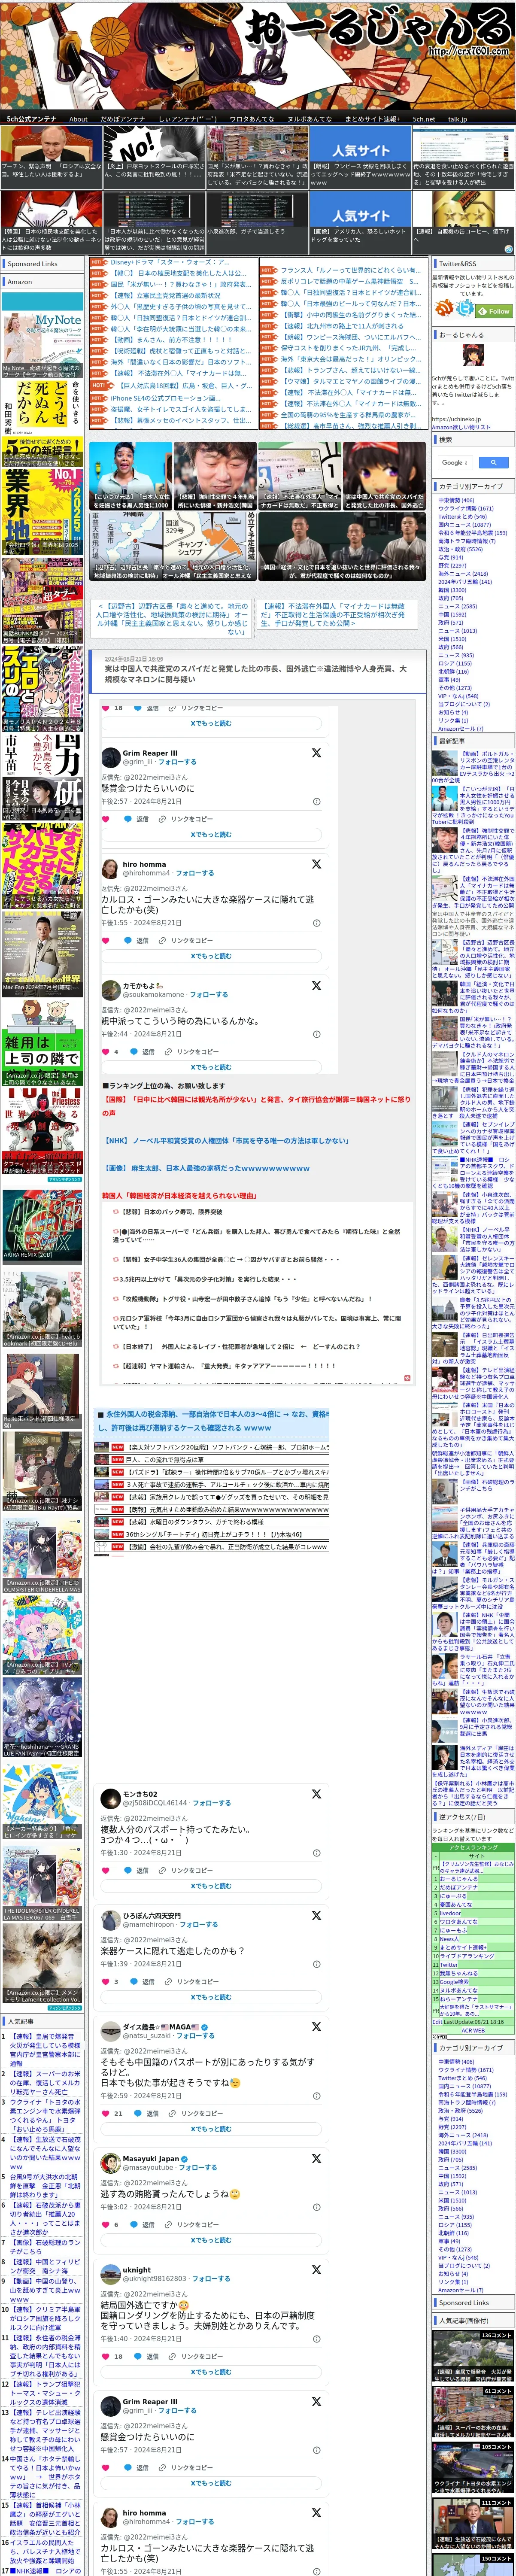Like ひろぽん六四天安門 tweet with heart icon

(x=106, y=1981)
